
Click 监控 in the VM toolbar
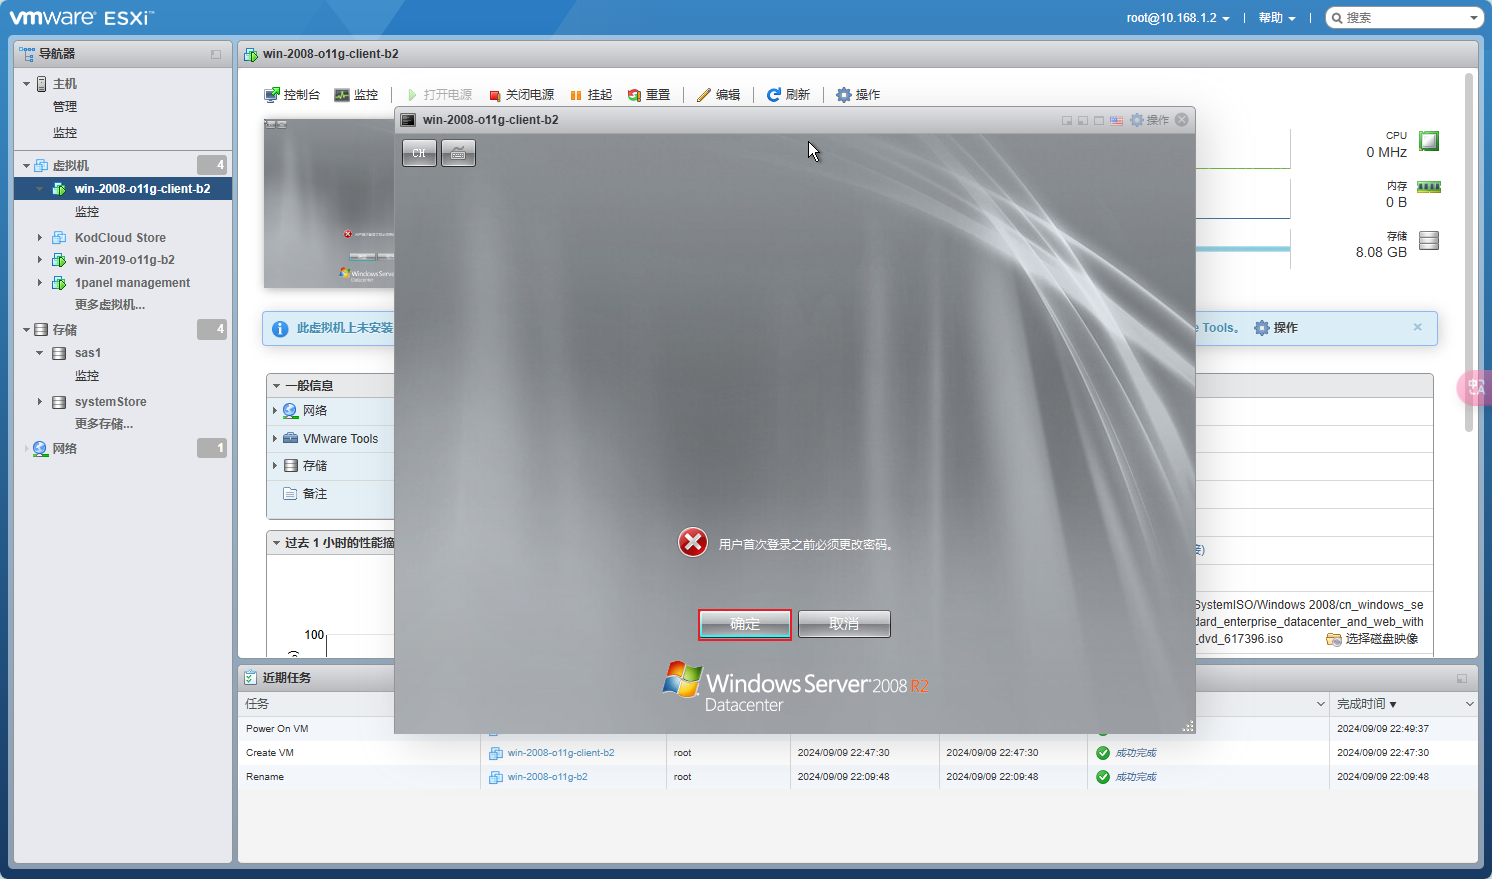click(356, 95)
